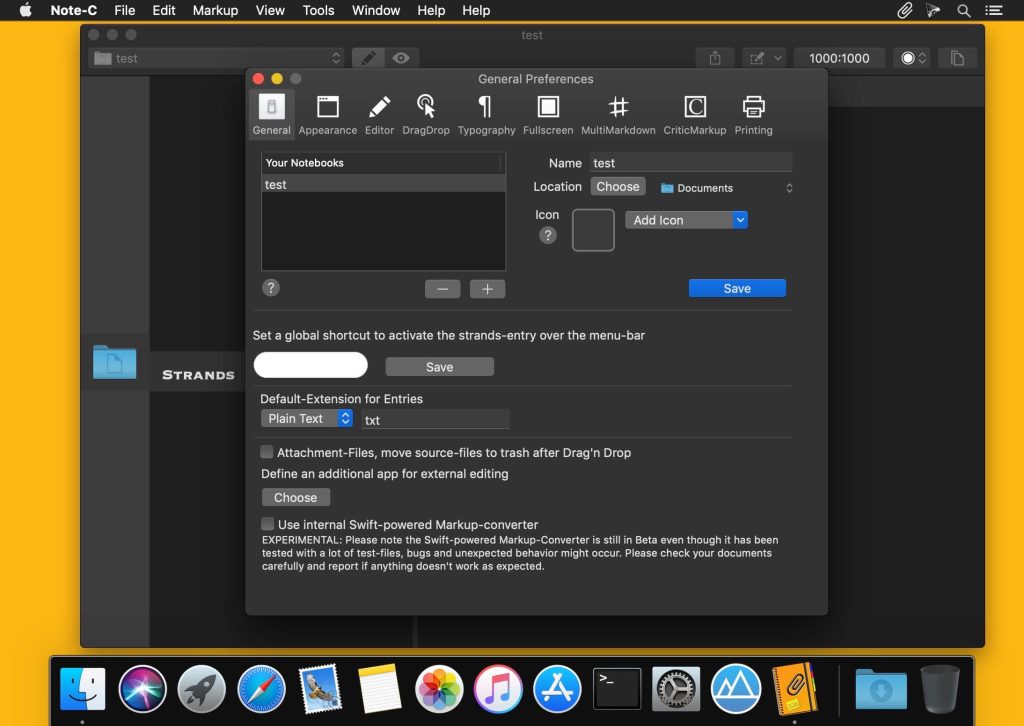This screenshot has width=1024, height=726.
Task: Open MultiMarkdown preferences pane
Action: pyautogui.click(x=618, y=115)
